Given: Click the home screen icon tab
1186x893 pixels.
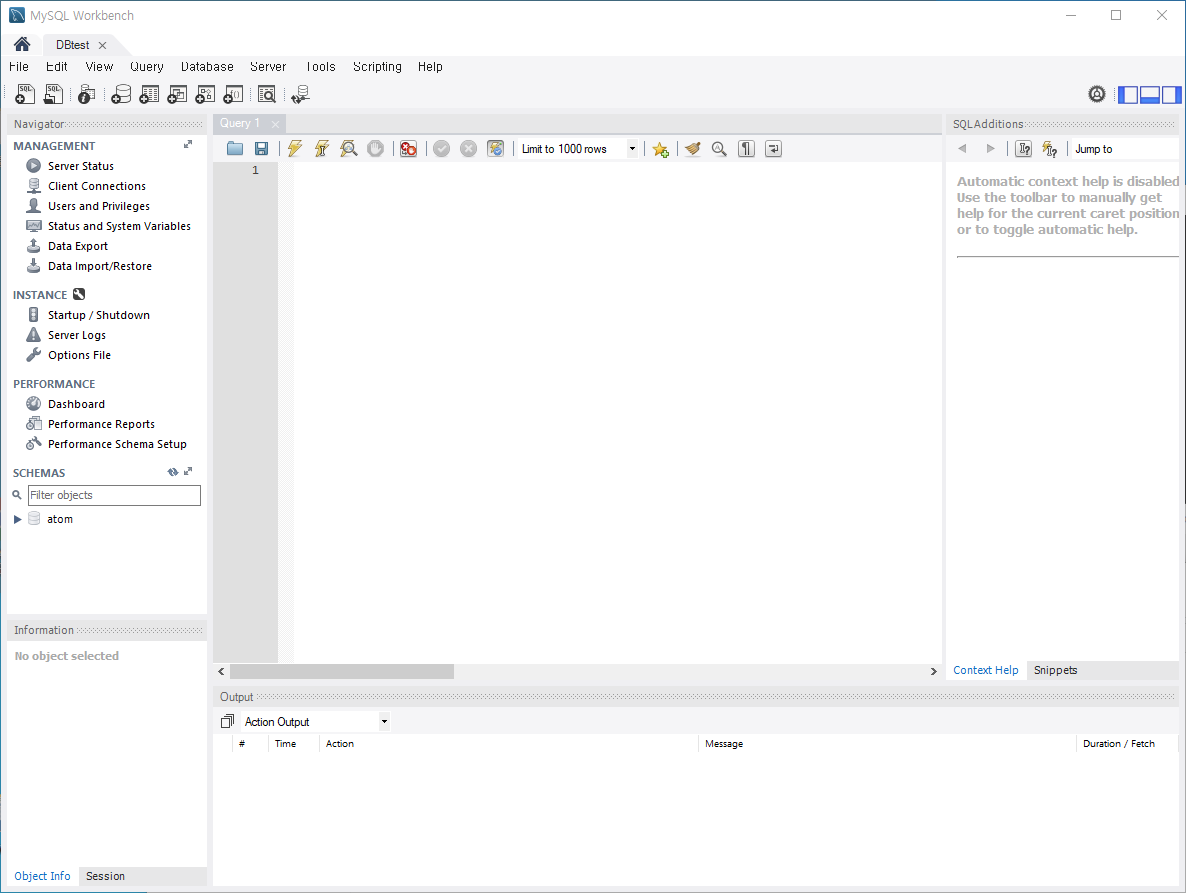Looking at the screenshot, I should coord(22,45).
